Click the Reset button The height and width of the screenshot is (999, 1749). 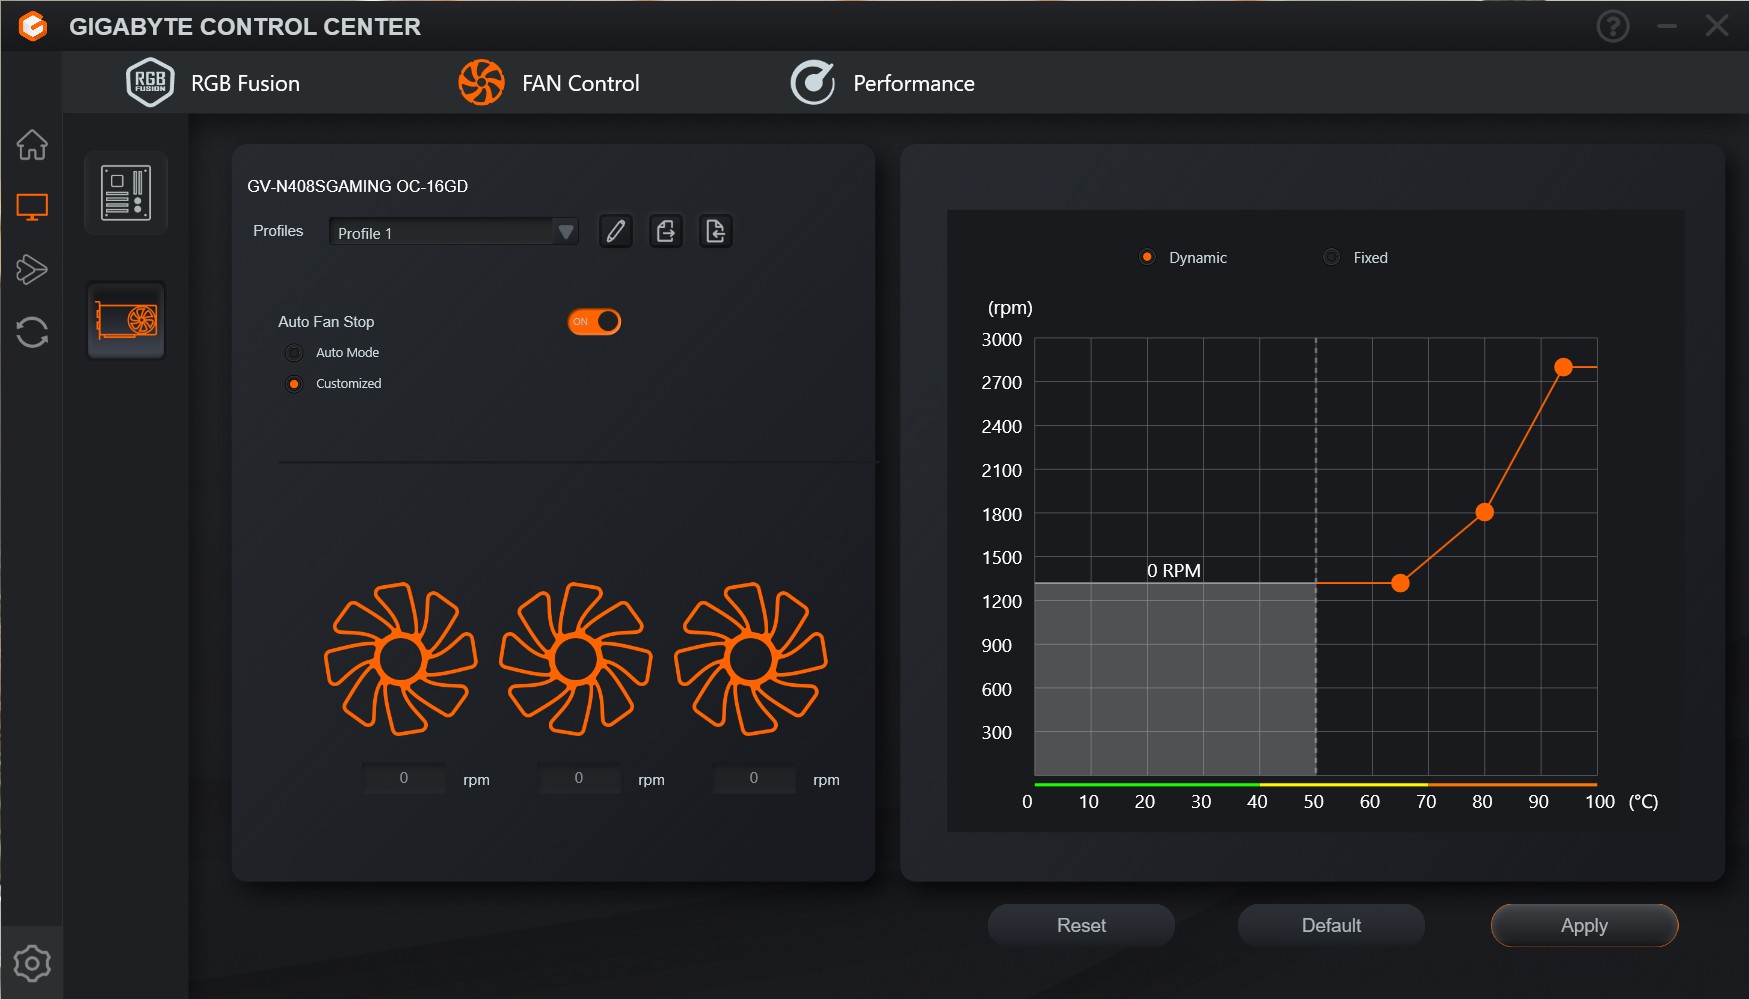click(x=1081, y=925)
